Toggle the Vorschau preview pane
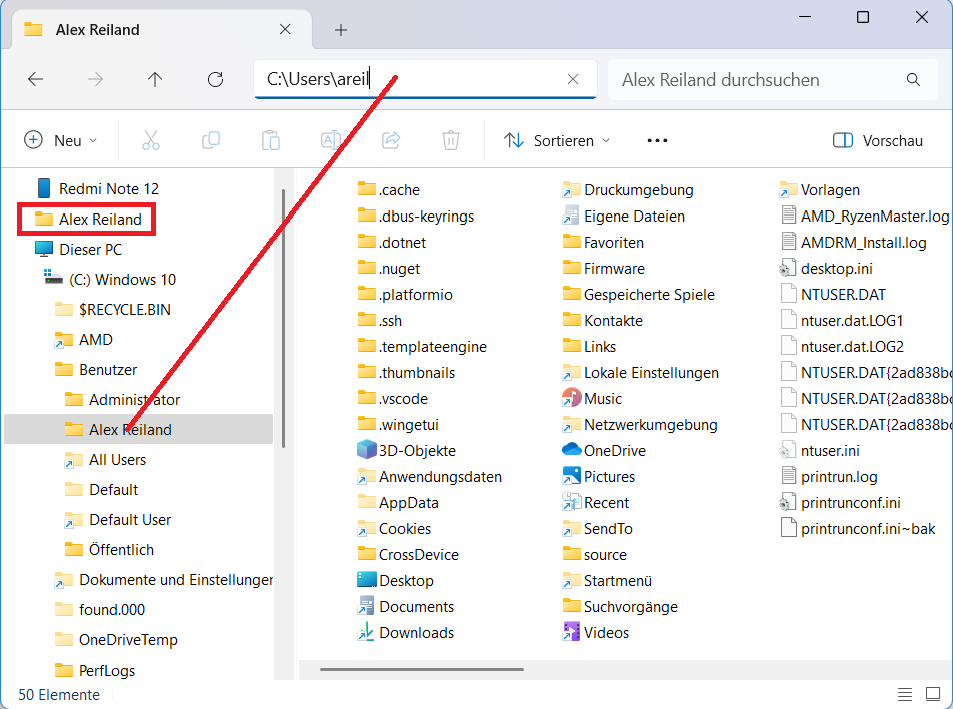Image resolution: width=953 pixels, height=709 pixels. point(878,140)
